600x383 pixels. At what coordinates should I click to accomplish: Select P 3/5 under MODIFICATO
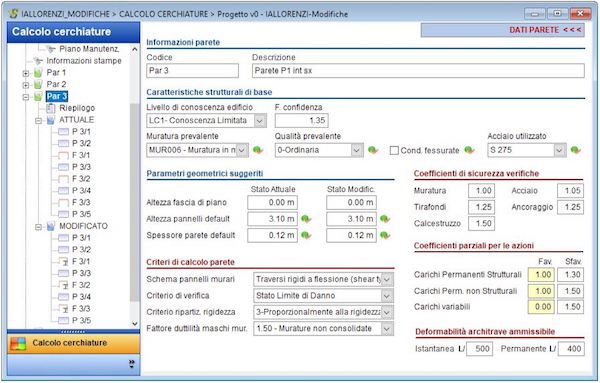point(81,320)
